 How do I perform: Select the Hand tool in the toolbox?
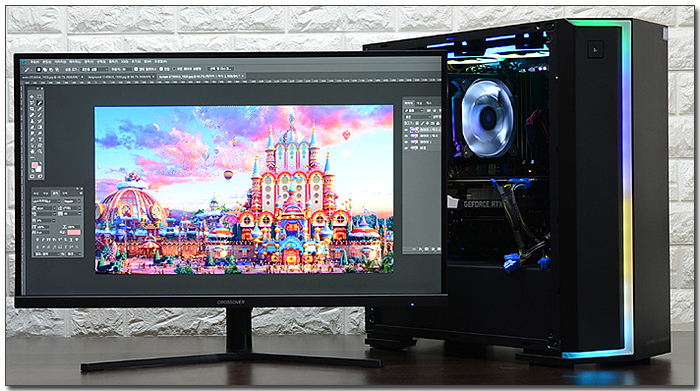coord(33,151)
